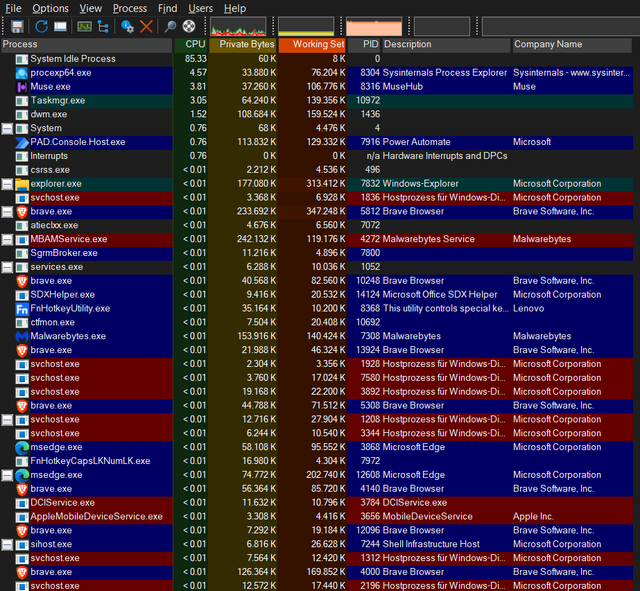Image resolution: width=640 pixels, height=591 pixels.
Task: Select the Find Window's Process crosshair icon
Action: [189, 27]
